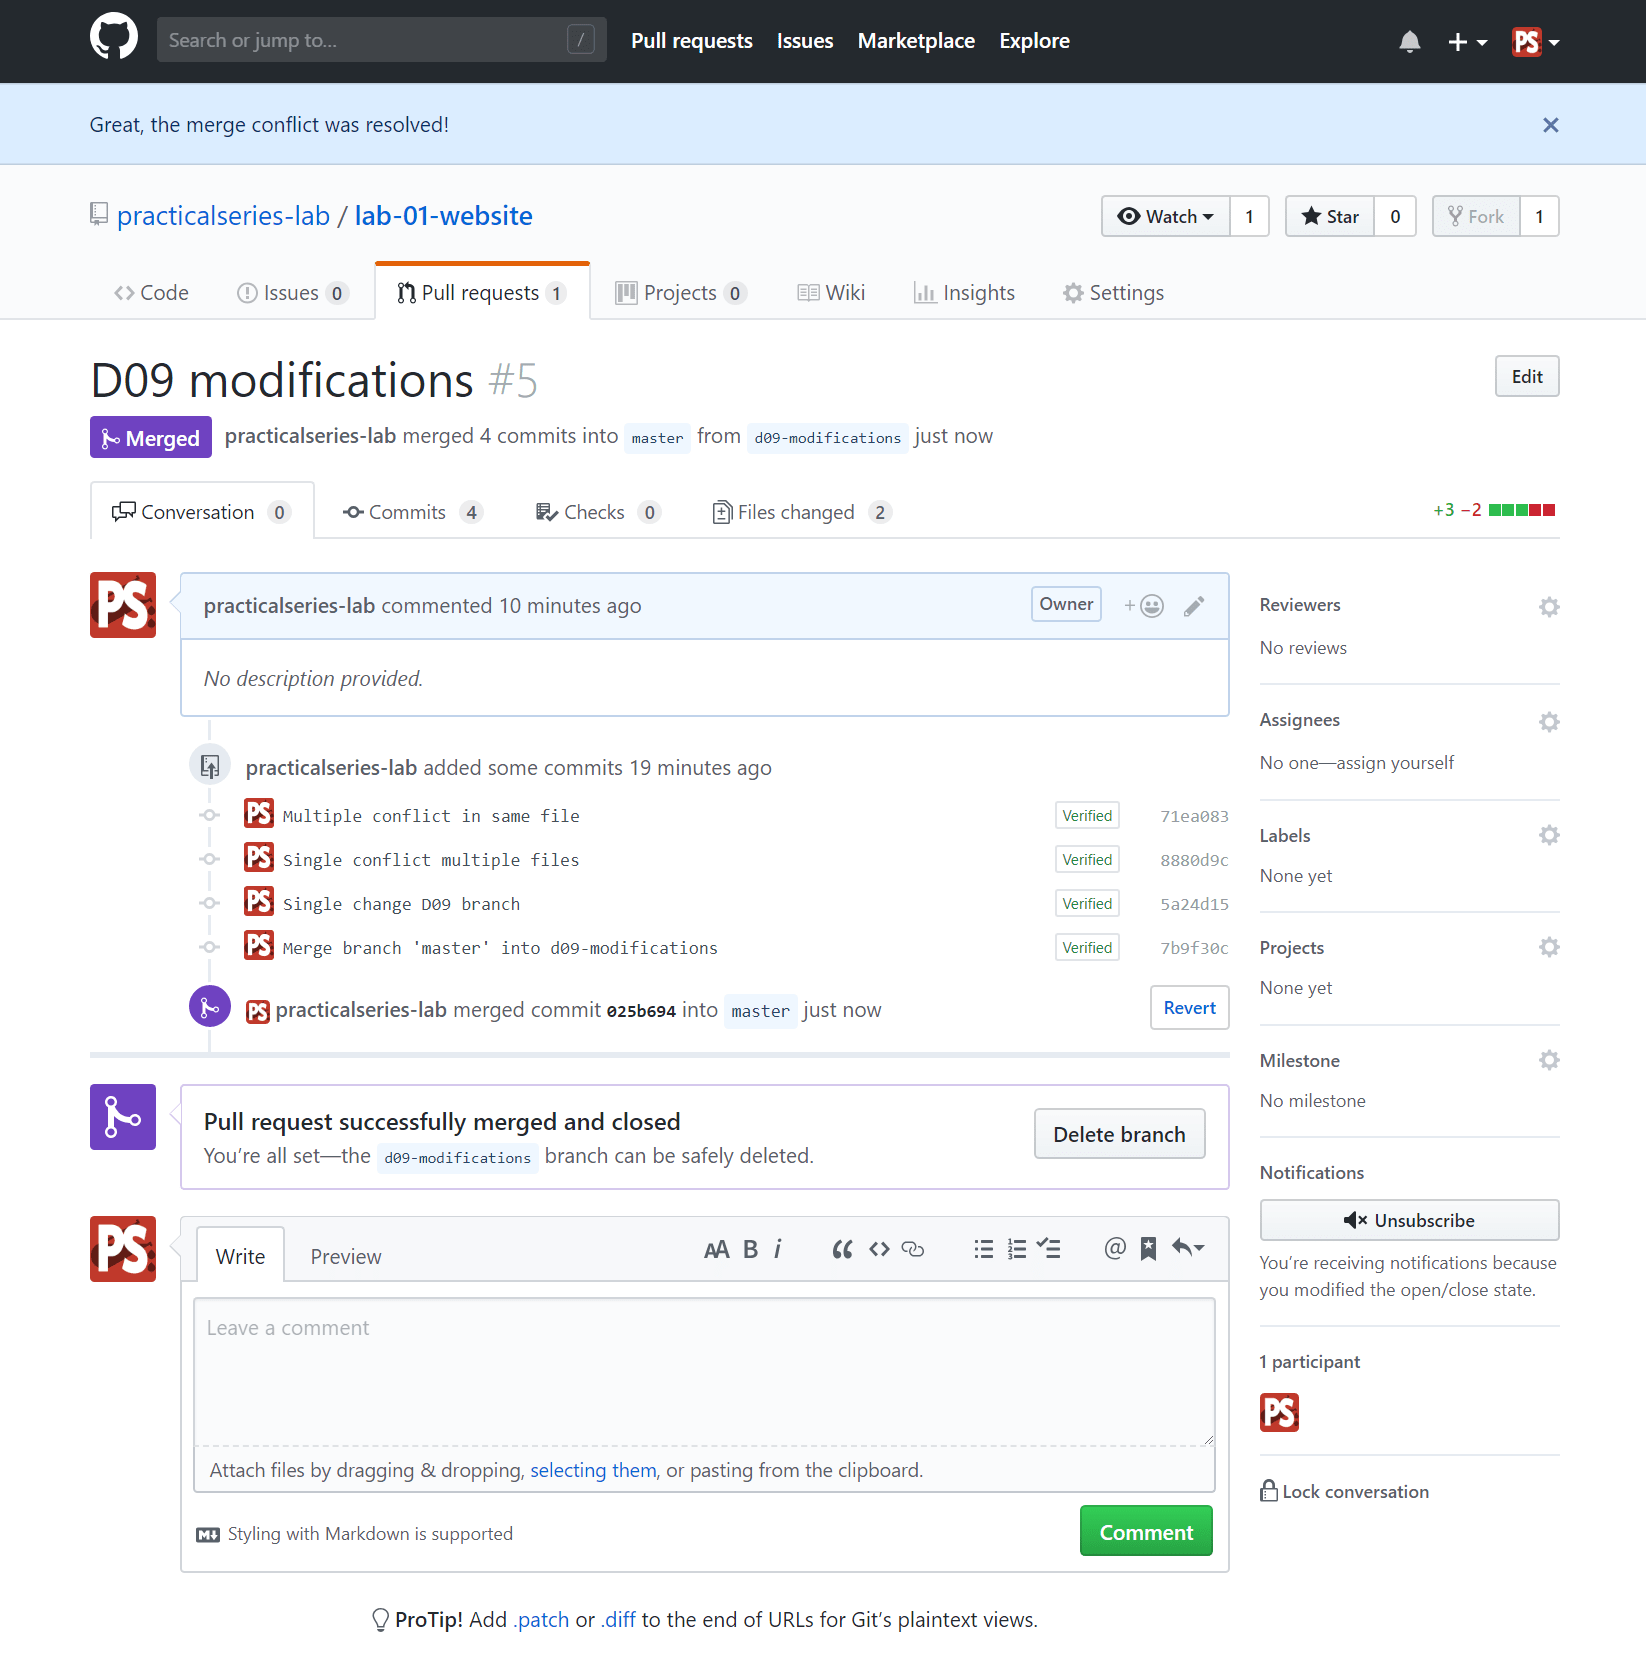This screenshot has width=1646, height=1655.
Task: Open merged commit 025b694
Action: coord(641,1011)
